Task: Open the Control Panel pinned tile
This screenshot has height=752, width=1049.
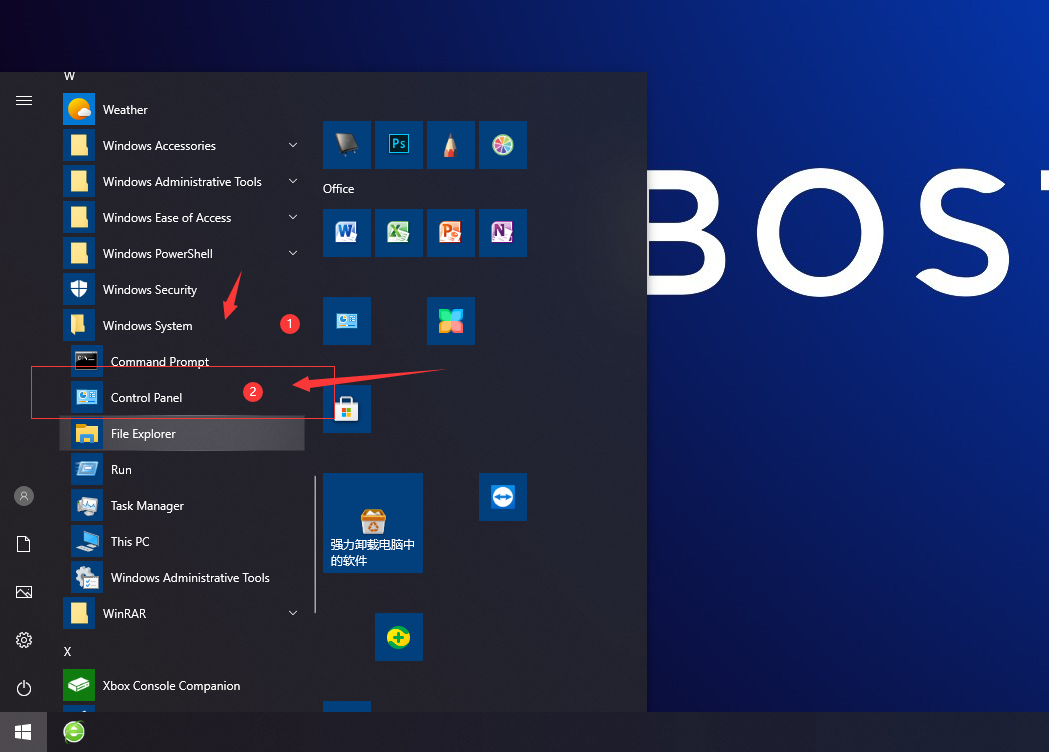Action: pyautogui.click(x=347, y=321)
